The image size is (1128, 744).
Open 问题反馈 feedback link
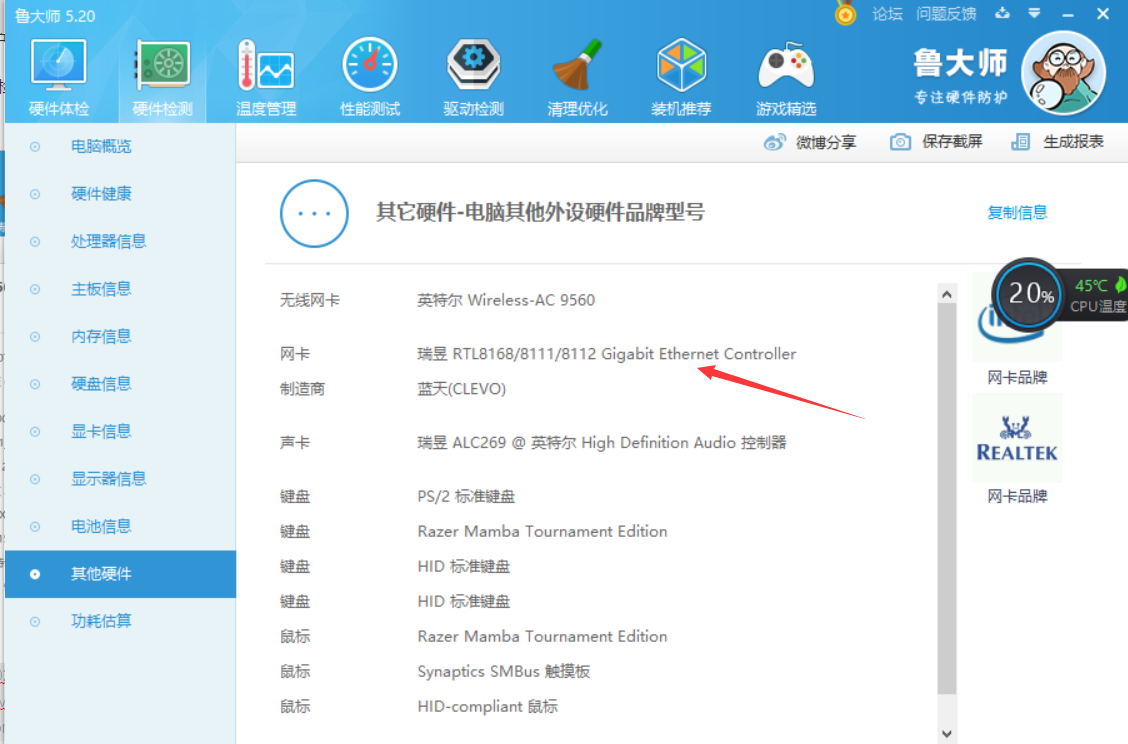(x=946, y=14)
